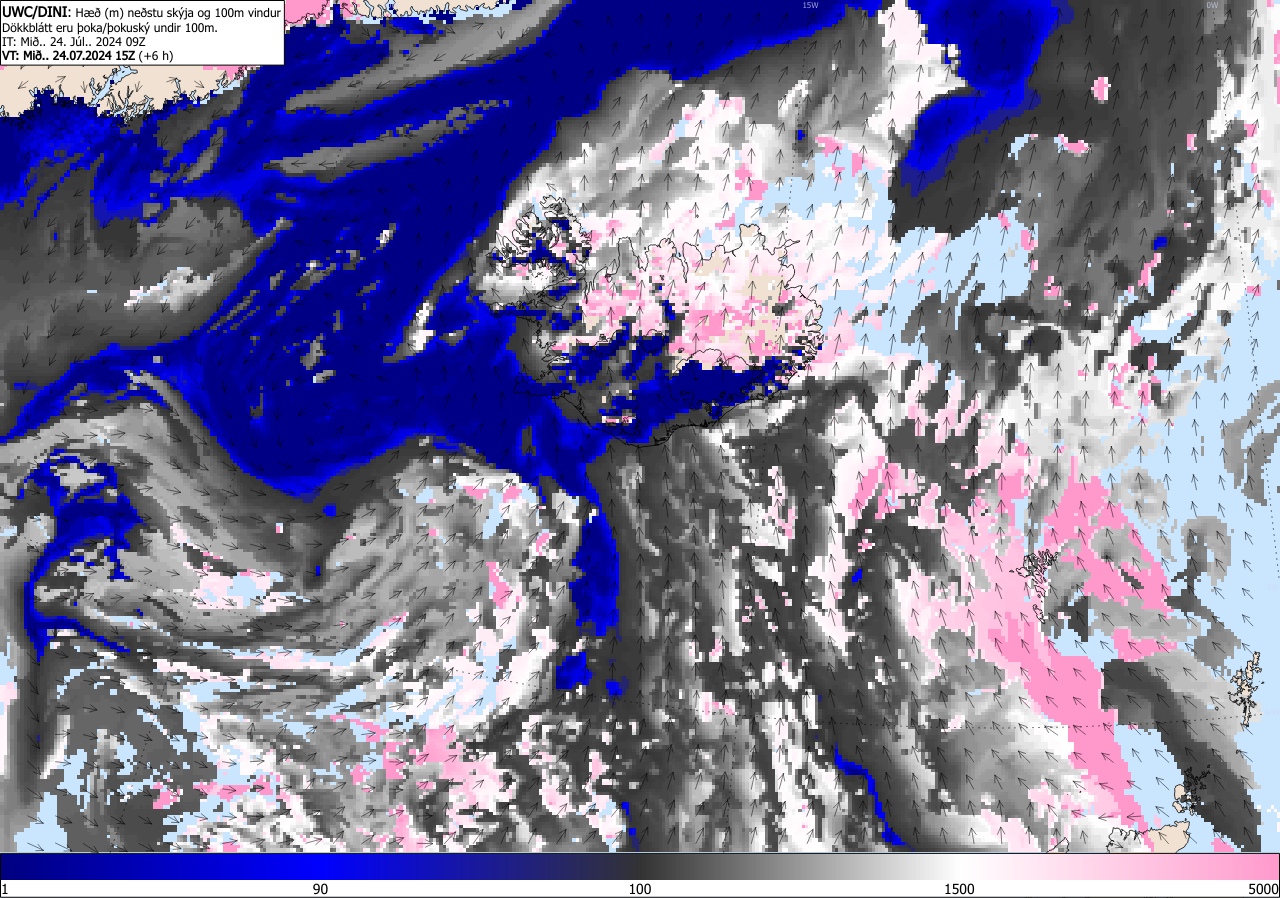Click the color scale label 1500
This screenshot has height=898, width=1280.
pyautogui.click(x=960, y=889)
